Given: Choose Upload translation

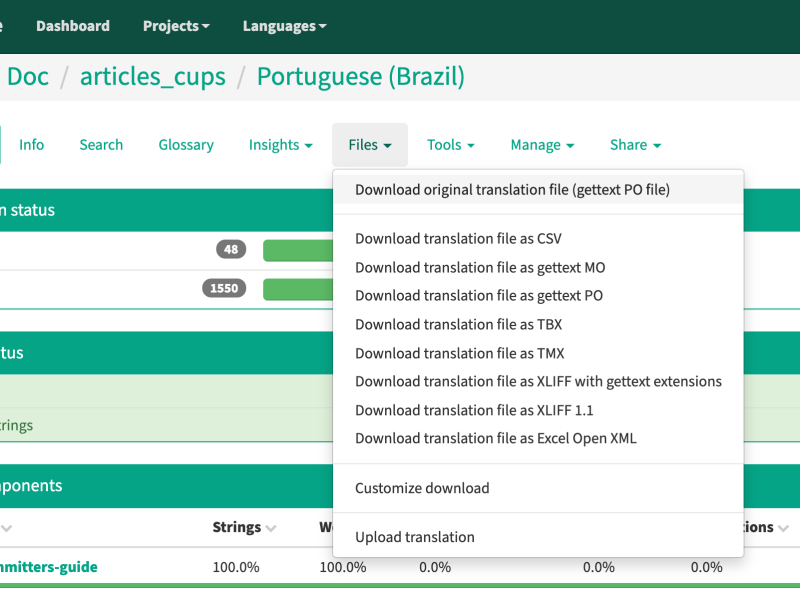Looking at the screenshot, I should pos(538,537).
